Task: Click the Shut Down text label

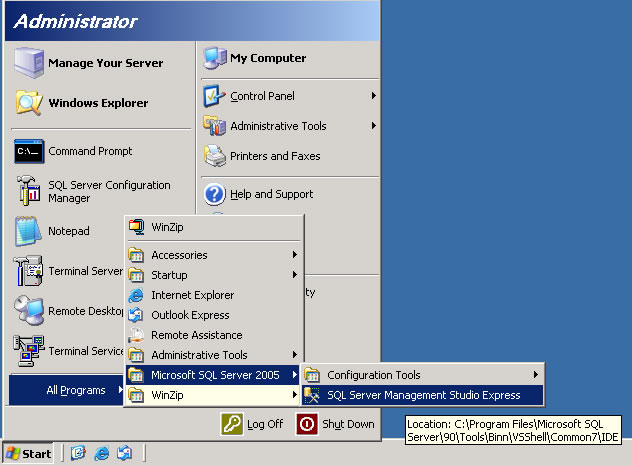Action: tap(348, 424)
